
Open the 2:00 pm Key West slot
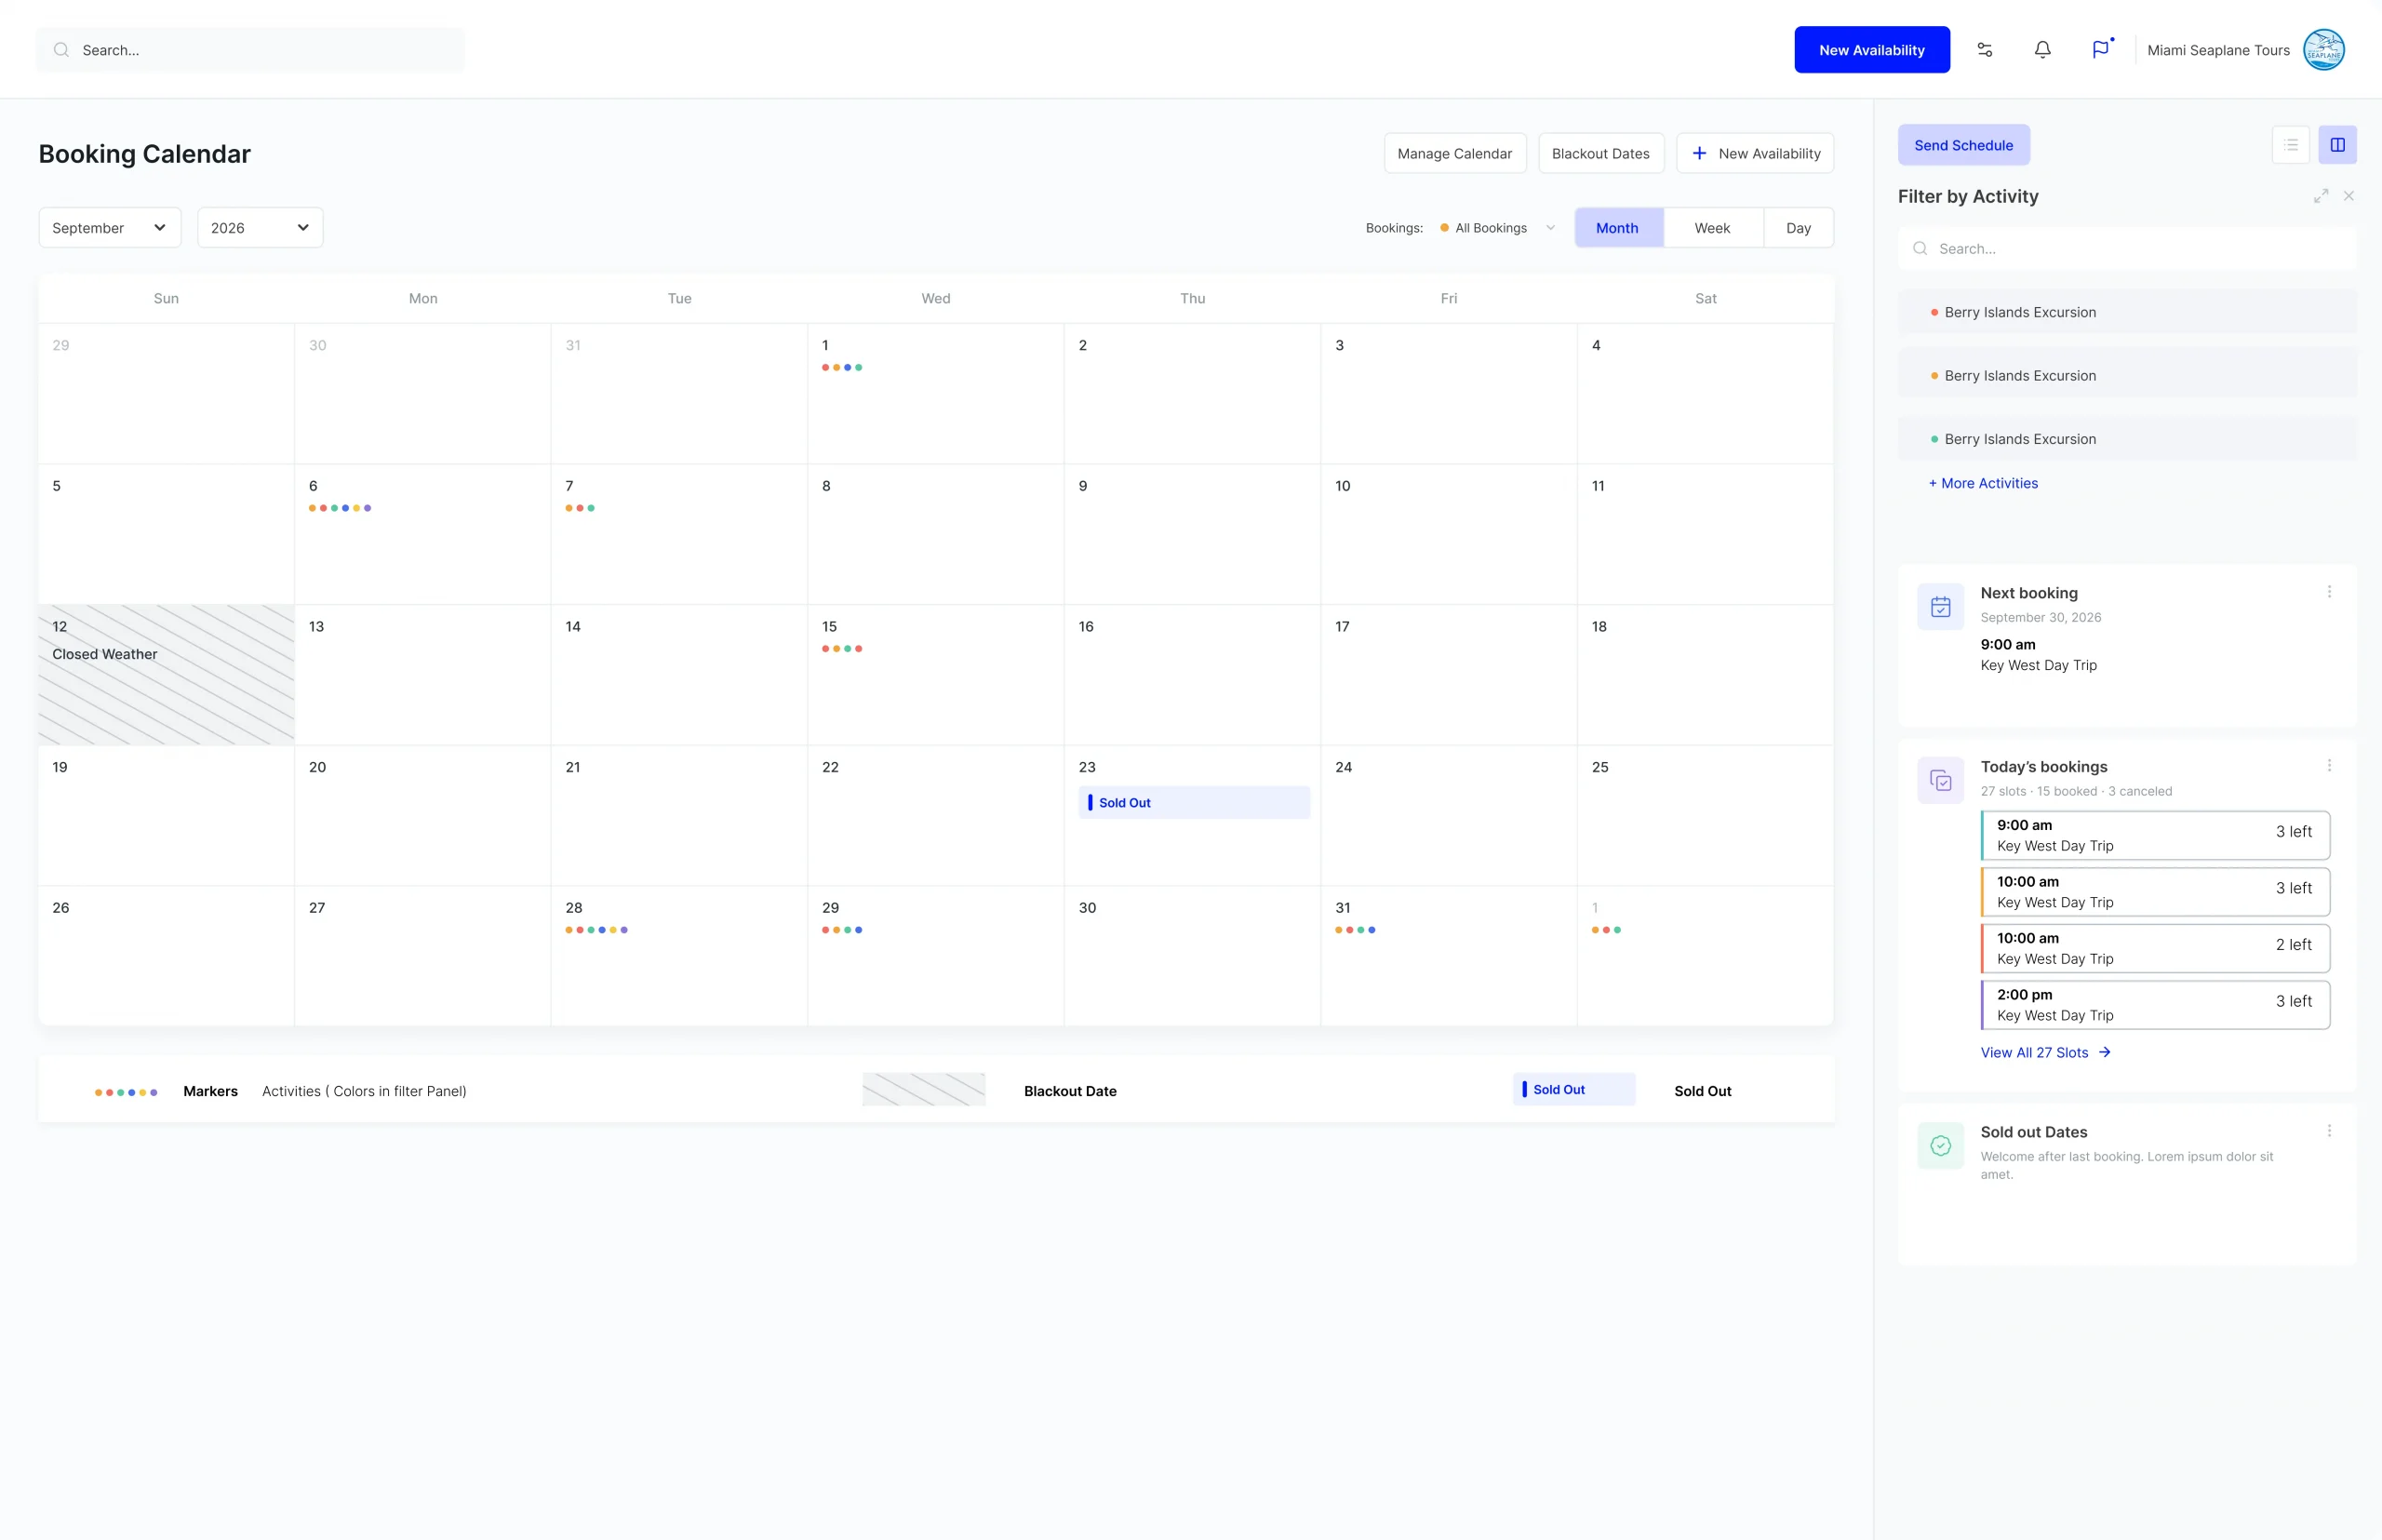tap(2155, 1005)
